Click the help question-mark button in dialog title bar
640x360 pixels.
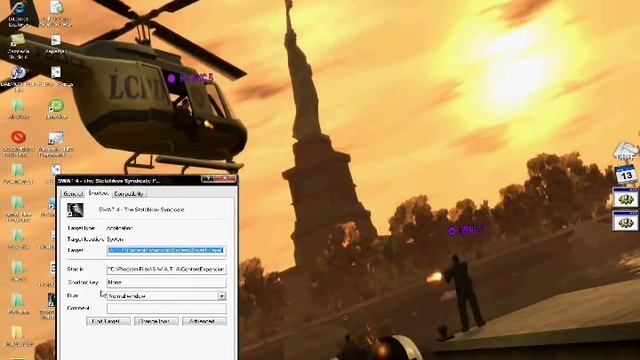207,179
